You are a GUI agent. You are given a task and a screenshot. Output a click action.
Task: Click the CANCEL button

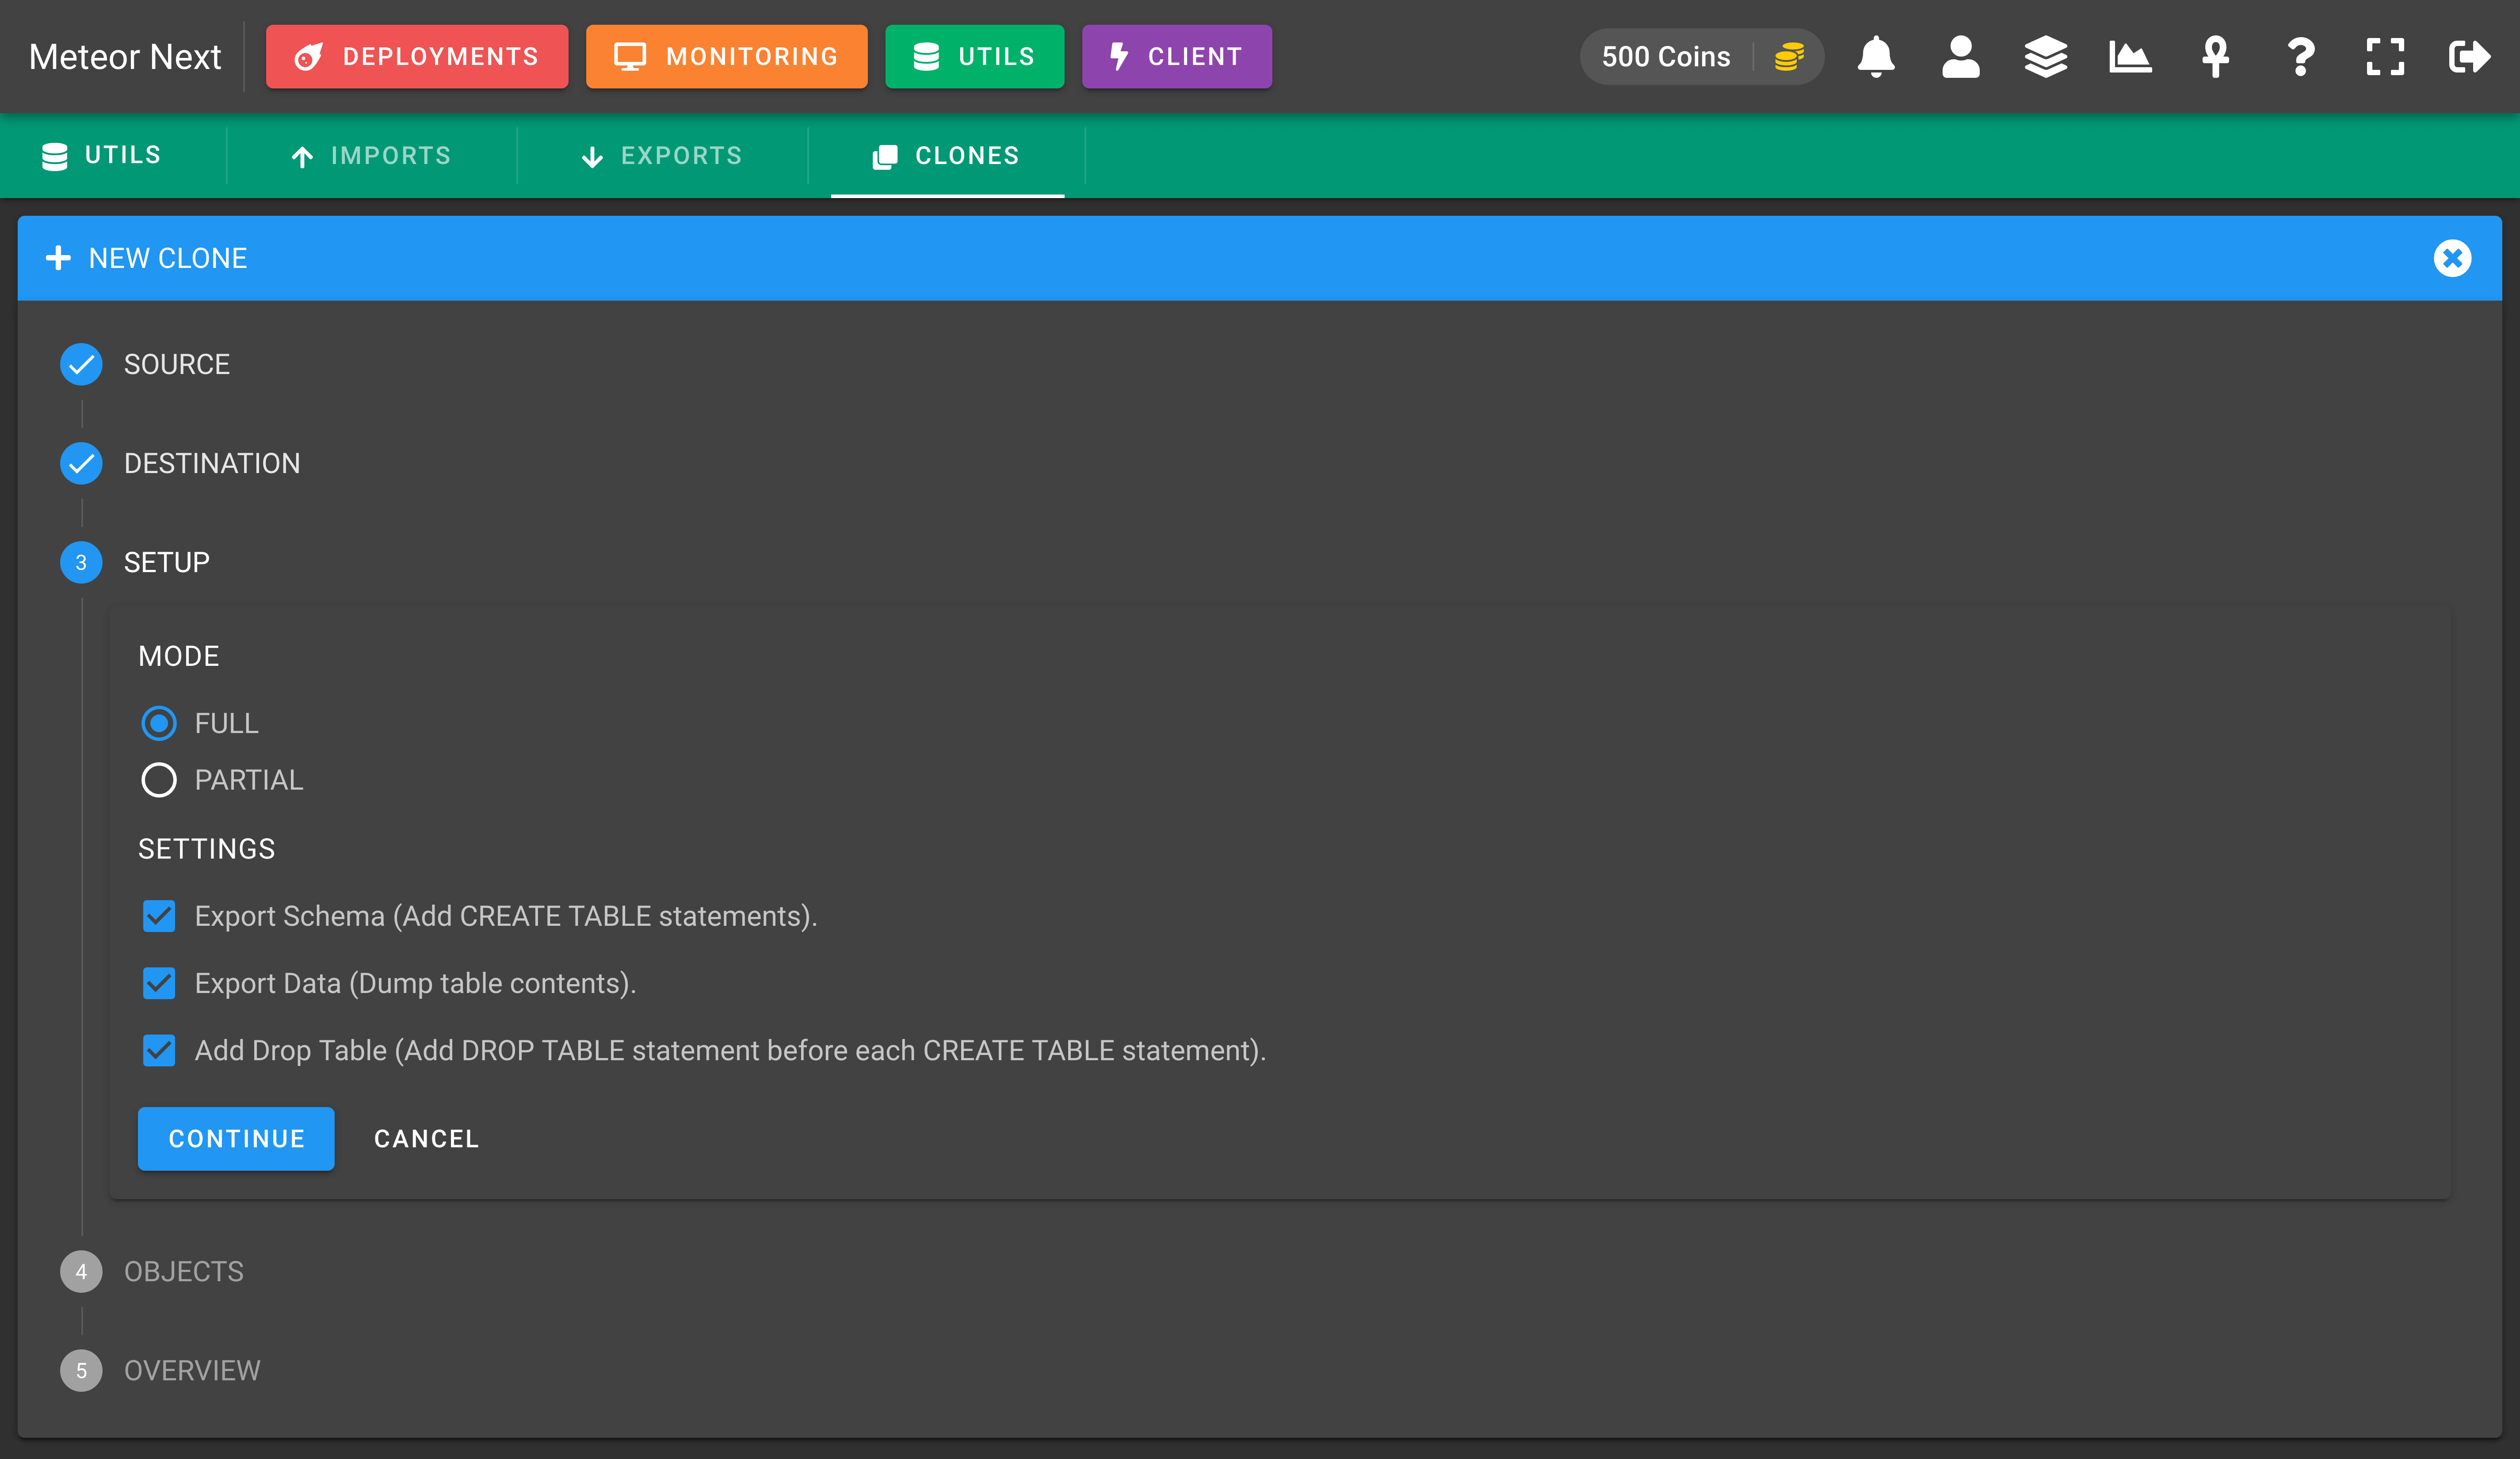427,1138
